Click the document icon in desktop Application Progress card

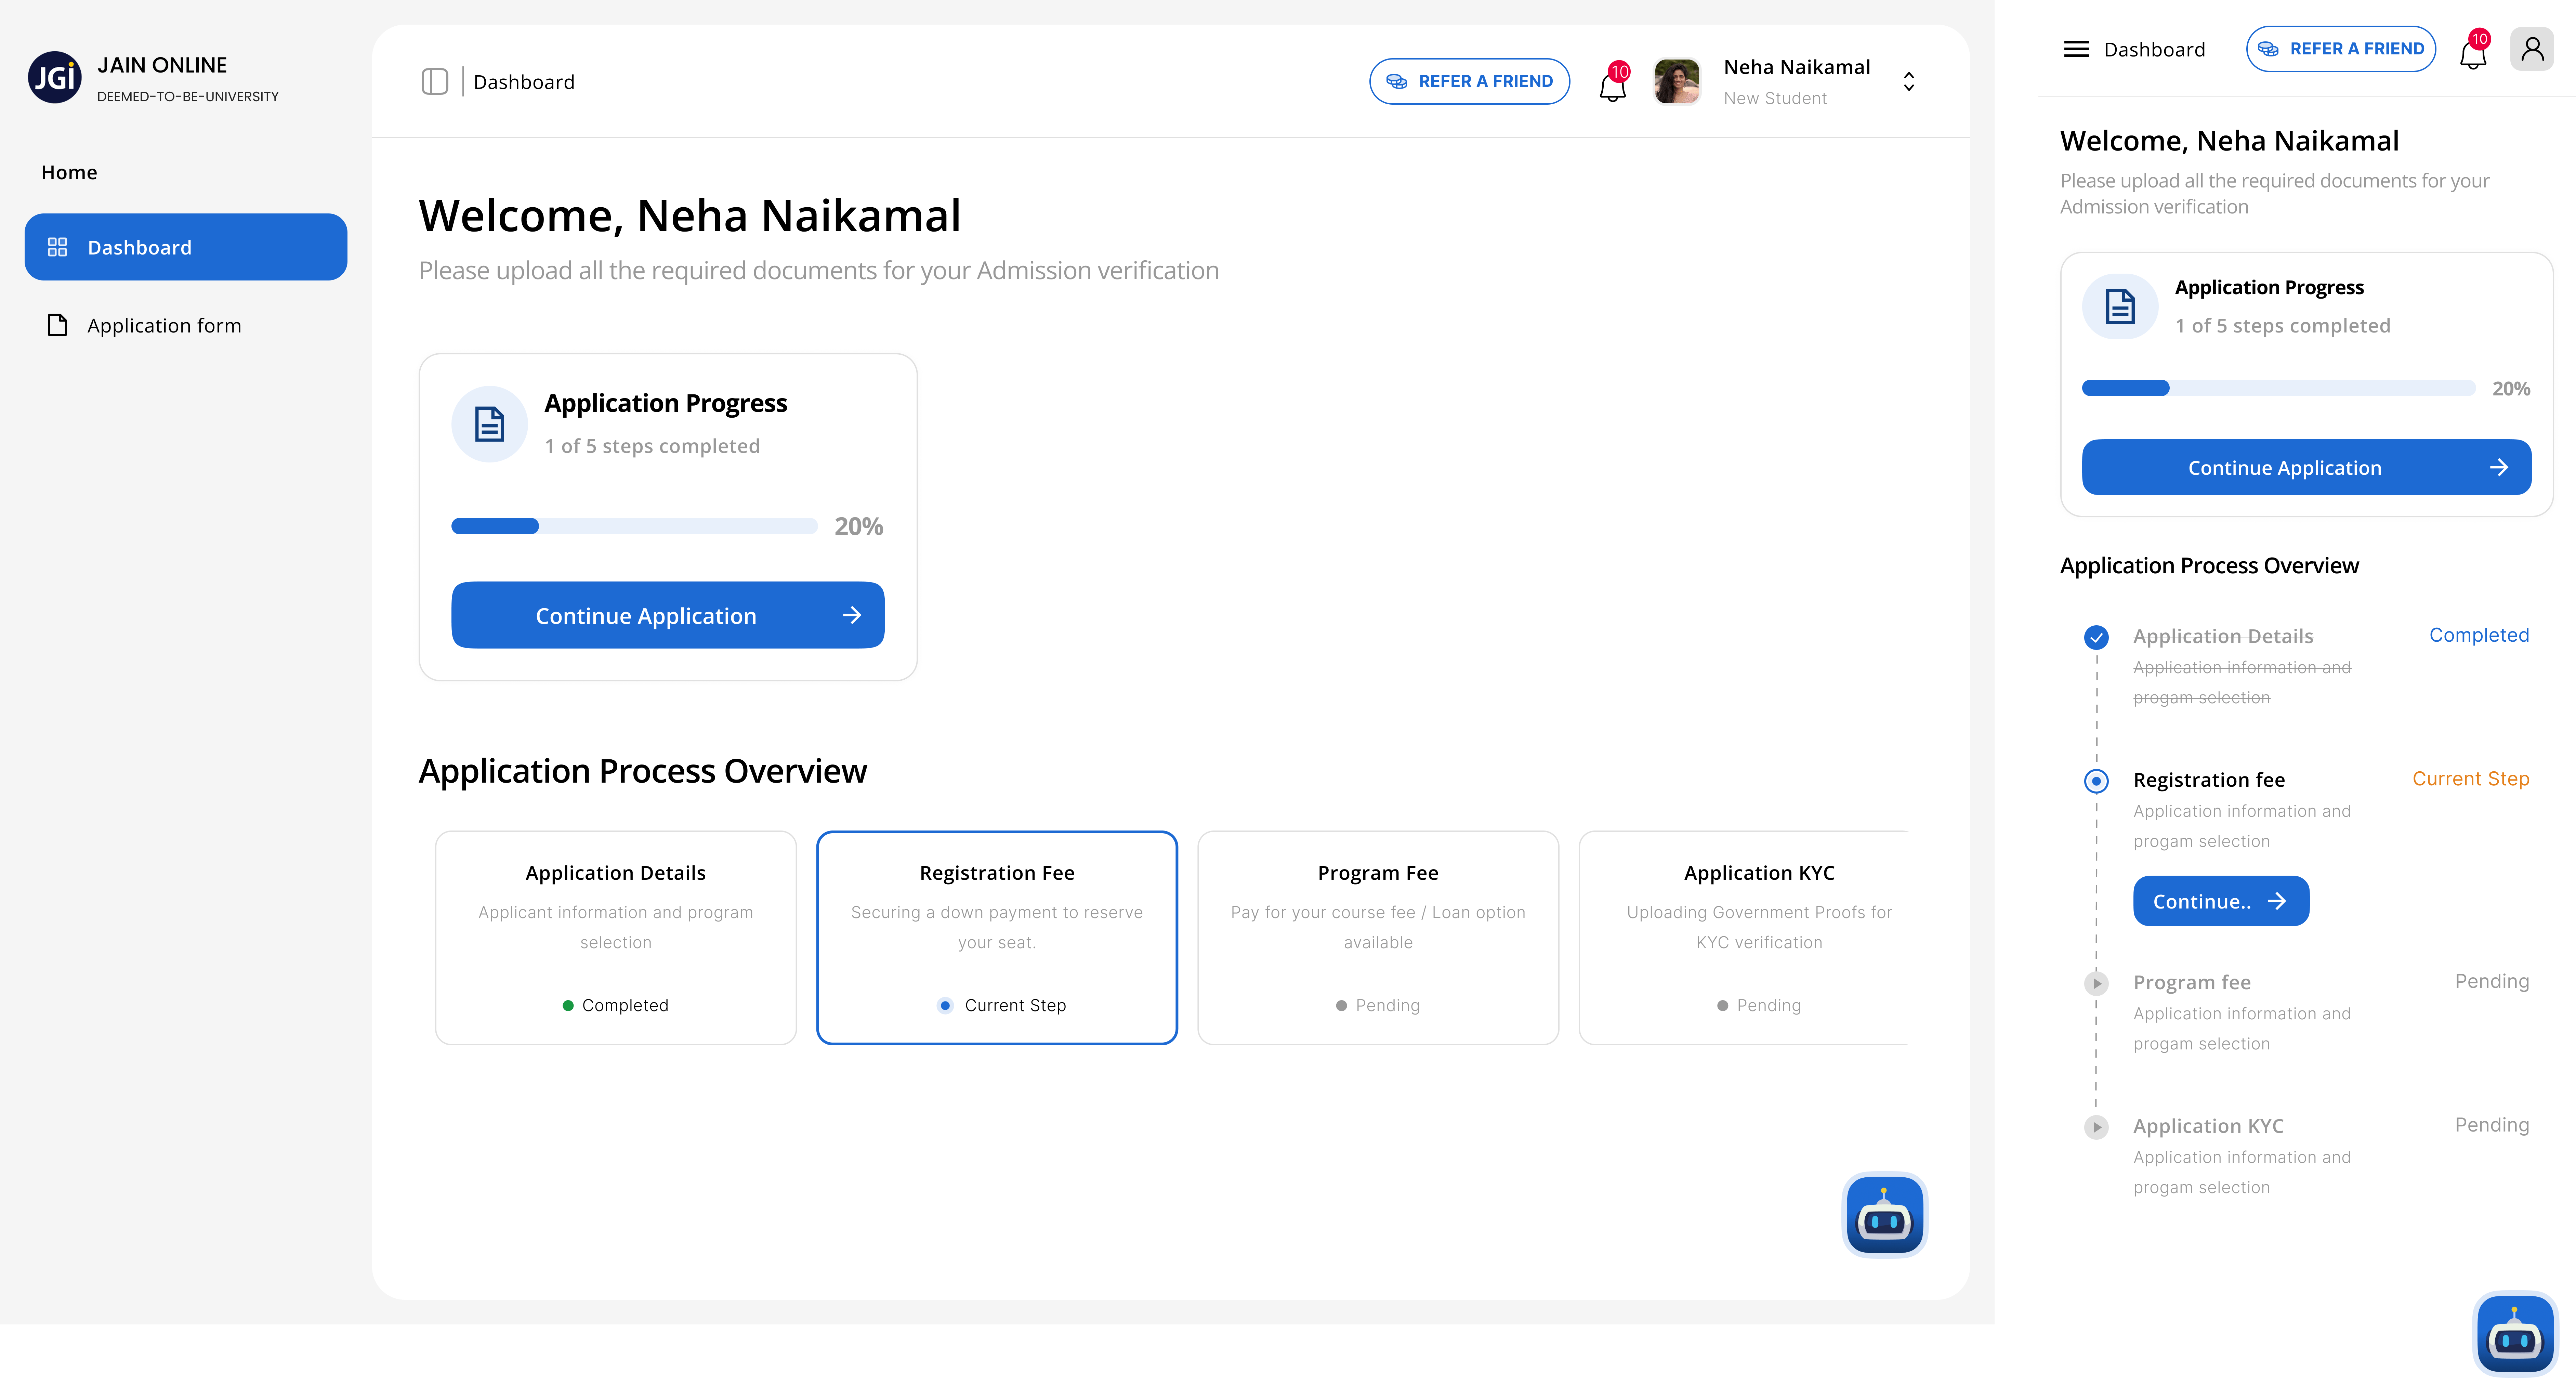pyautogui.click(x=489, y=424)
